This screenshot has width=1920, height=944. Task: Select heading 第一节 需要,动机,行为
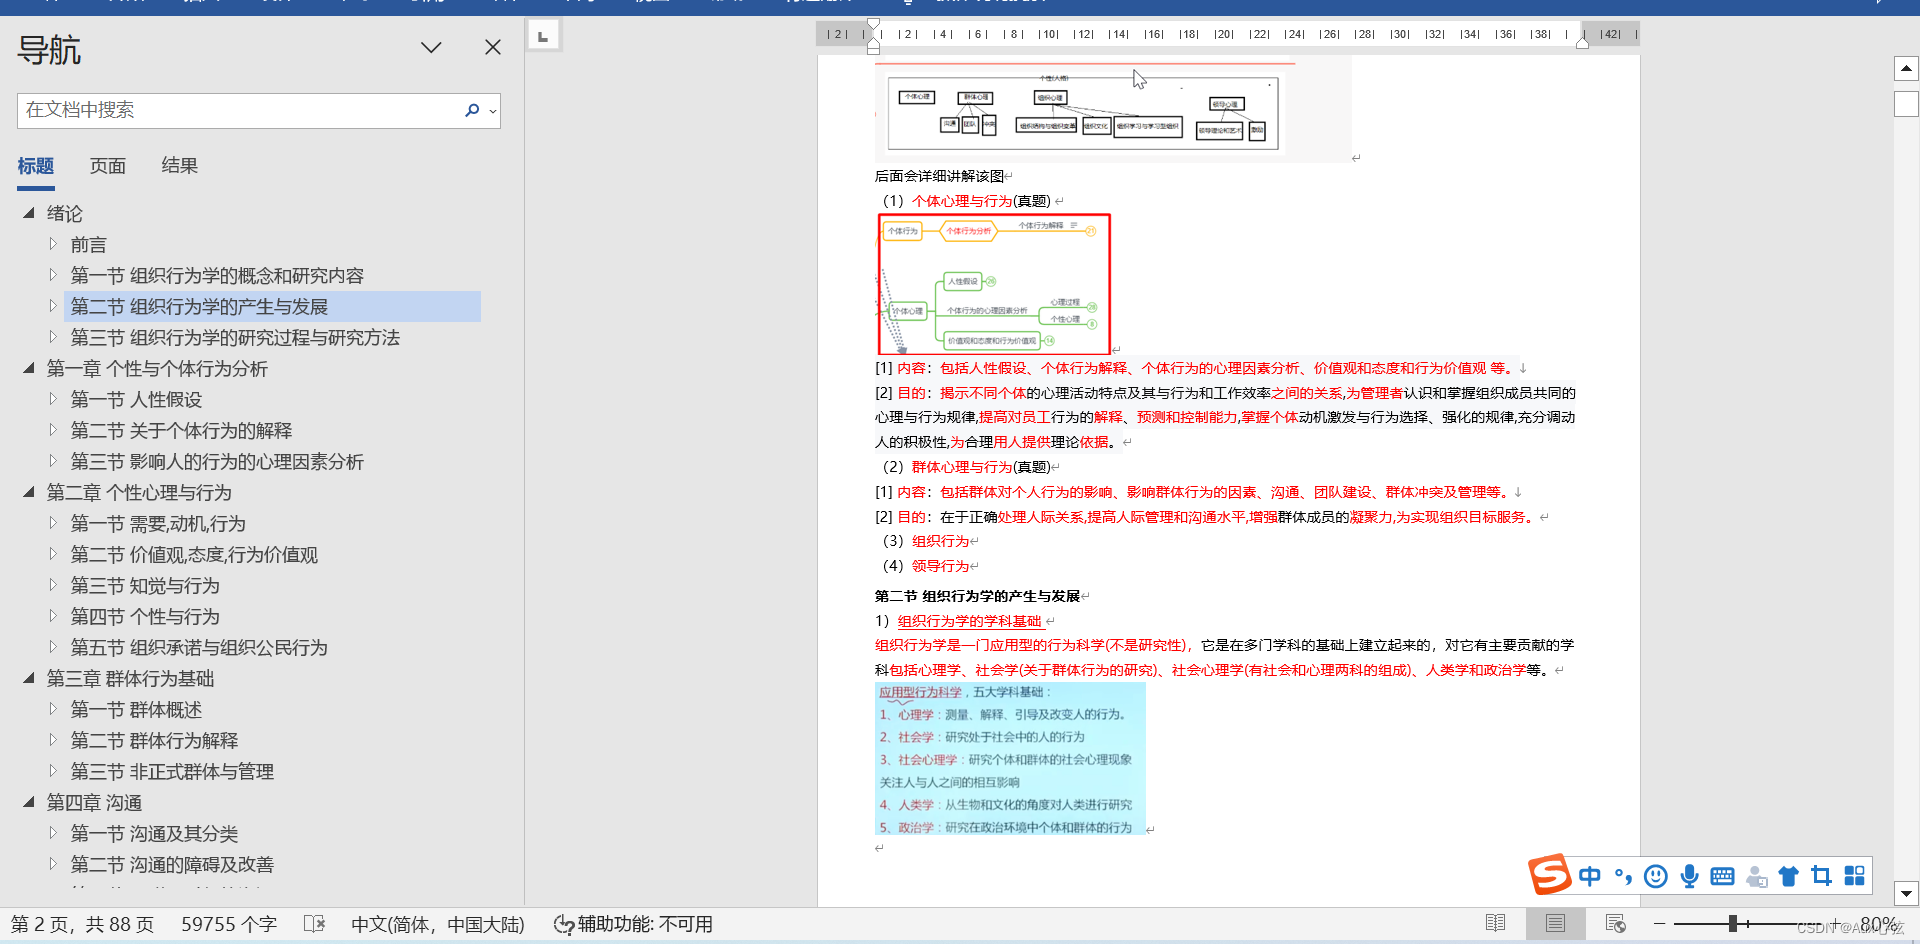click(158, 523)
